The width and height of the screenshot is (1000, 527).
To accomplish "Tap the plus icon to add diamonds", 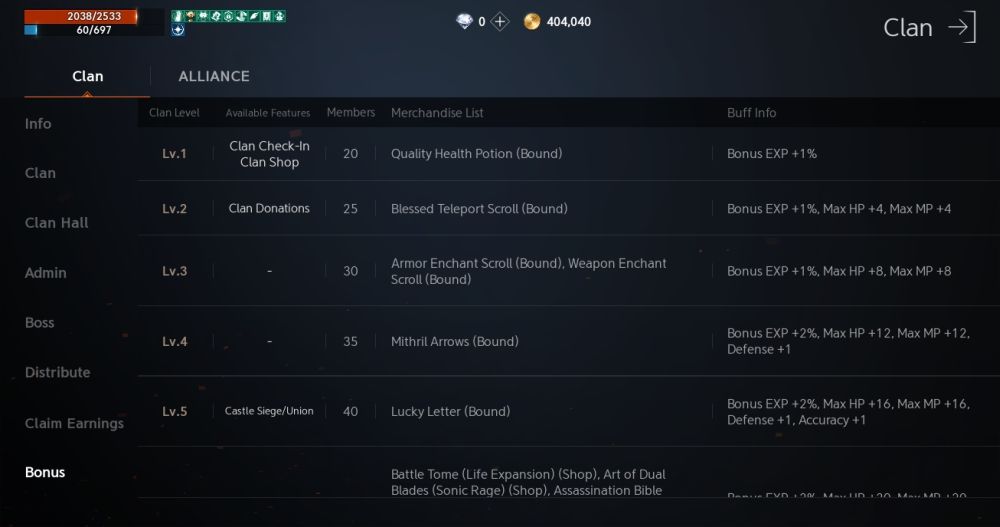I will click(500, 21).
